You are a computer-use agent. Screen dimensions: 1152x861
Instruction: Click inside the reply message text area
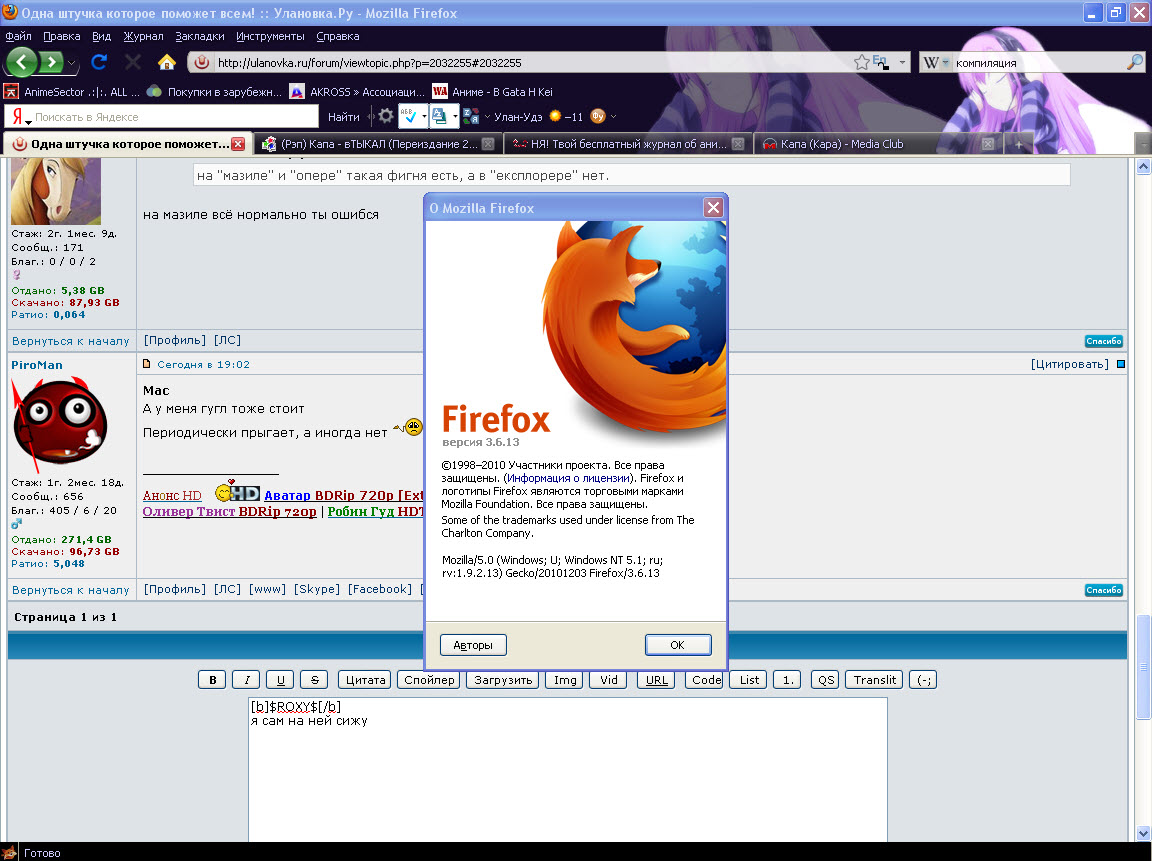567,780
